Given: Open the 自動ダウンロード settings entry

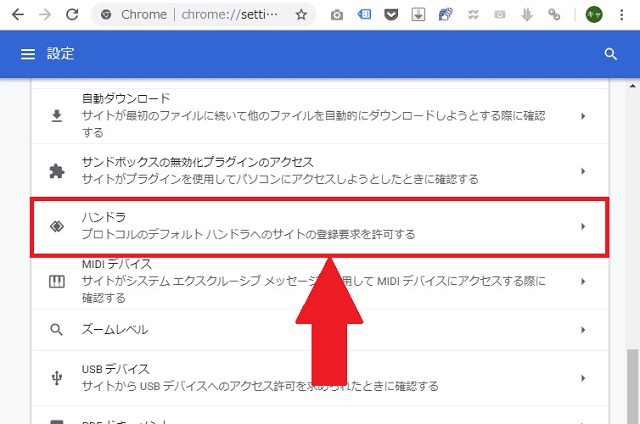Looking at the screenshot, I should (x=320, y=116).
